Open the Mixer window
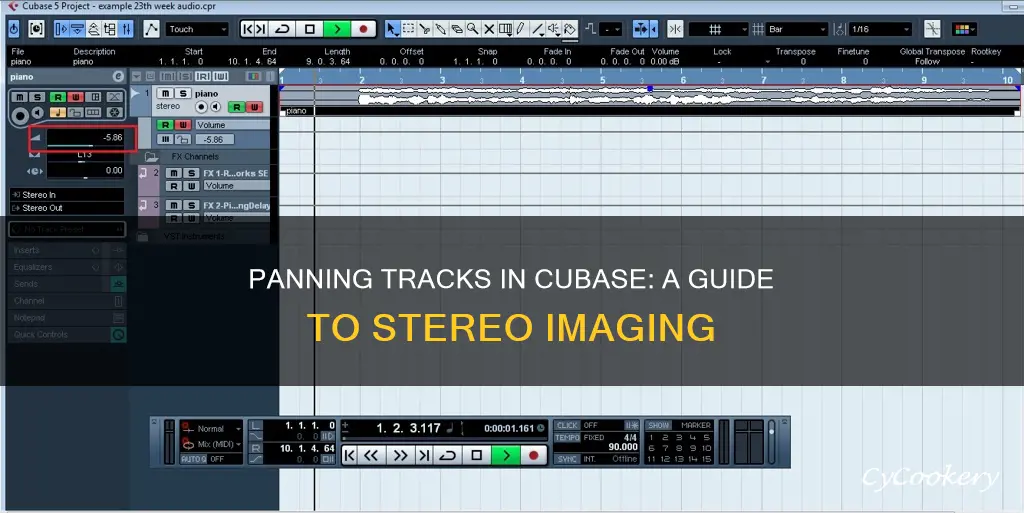1024x513 pixels. 126,29
